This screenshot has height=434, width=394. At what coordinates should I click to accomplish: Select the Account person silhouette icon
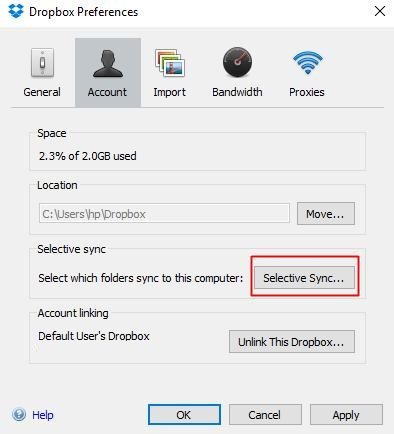(108, 63)
